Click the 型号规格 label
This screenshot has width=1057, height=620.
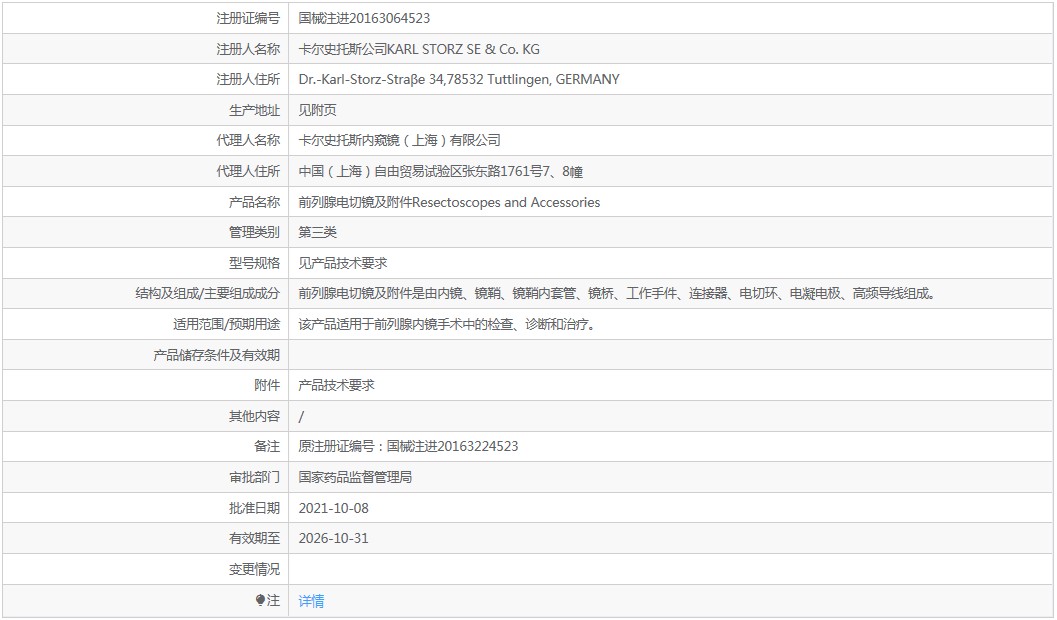click(254, 263)
